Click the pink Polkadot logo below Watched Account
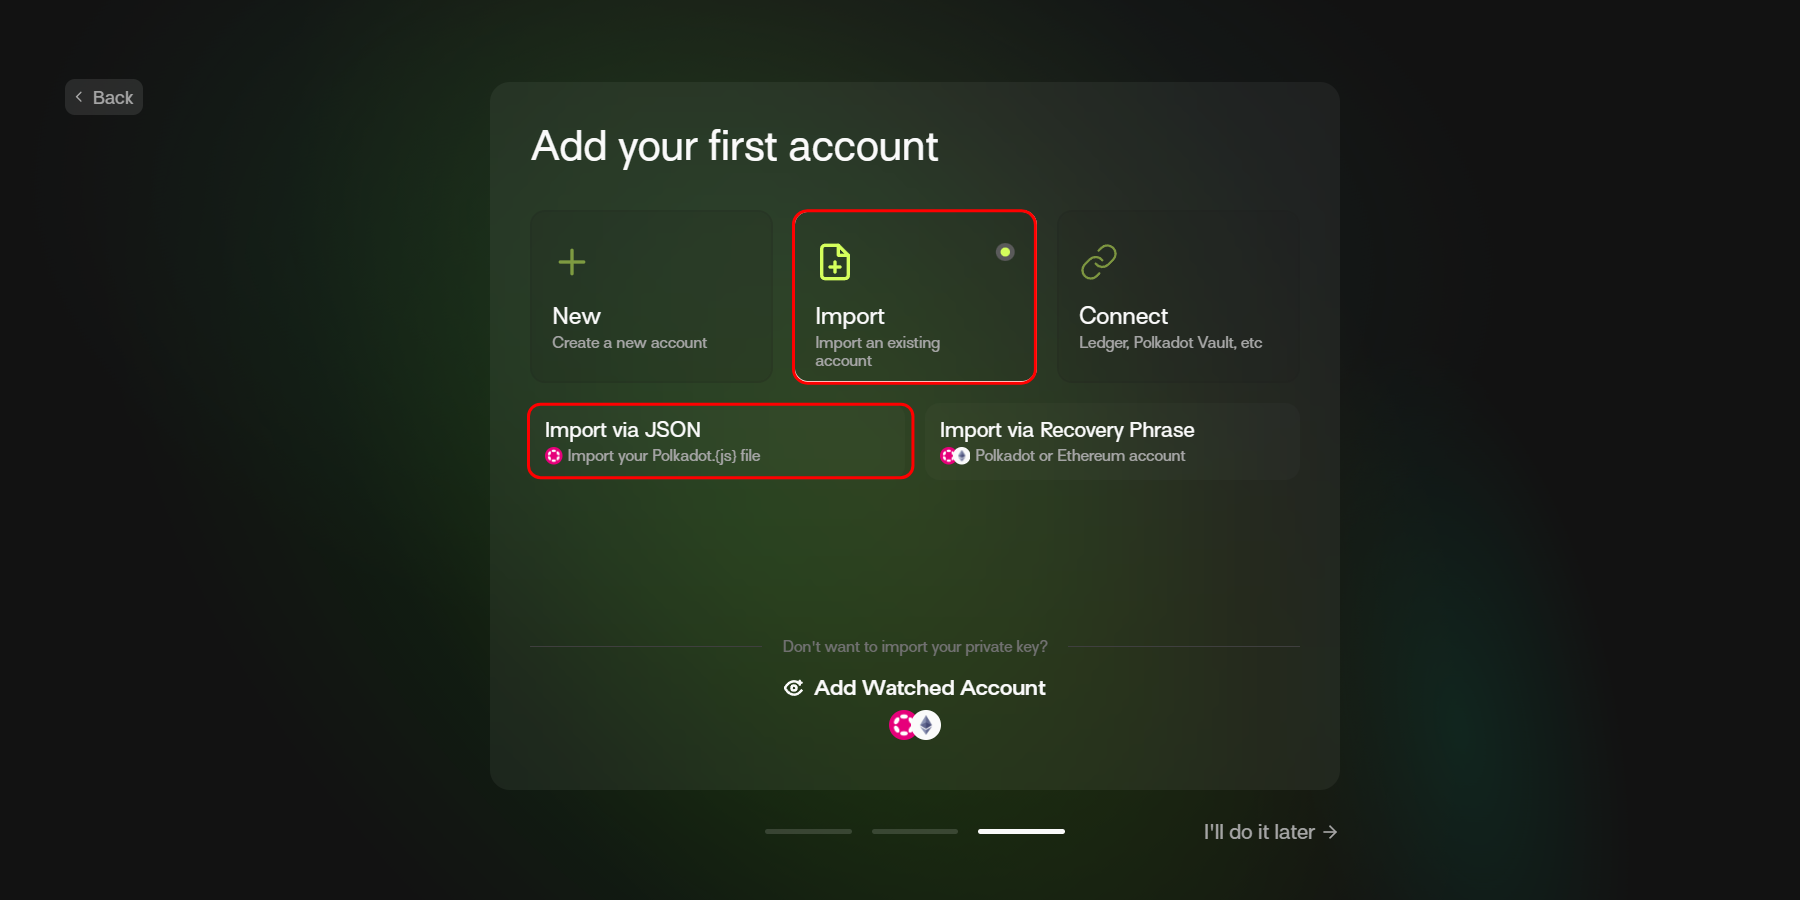This screenshot has width=1800, height=900. 902,725
